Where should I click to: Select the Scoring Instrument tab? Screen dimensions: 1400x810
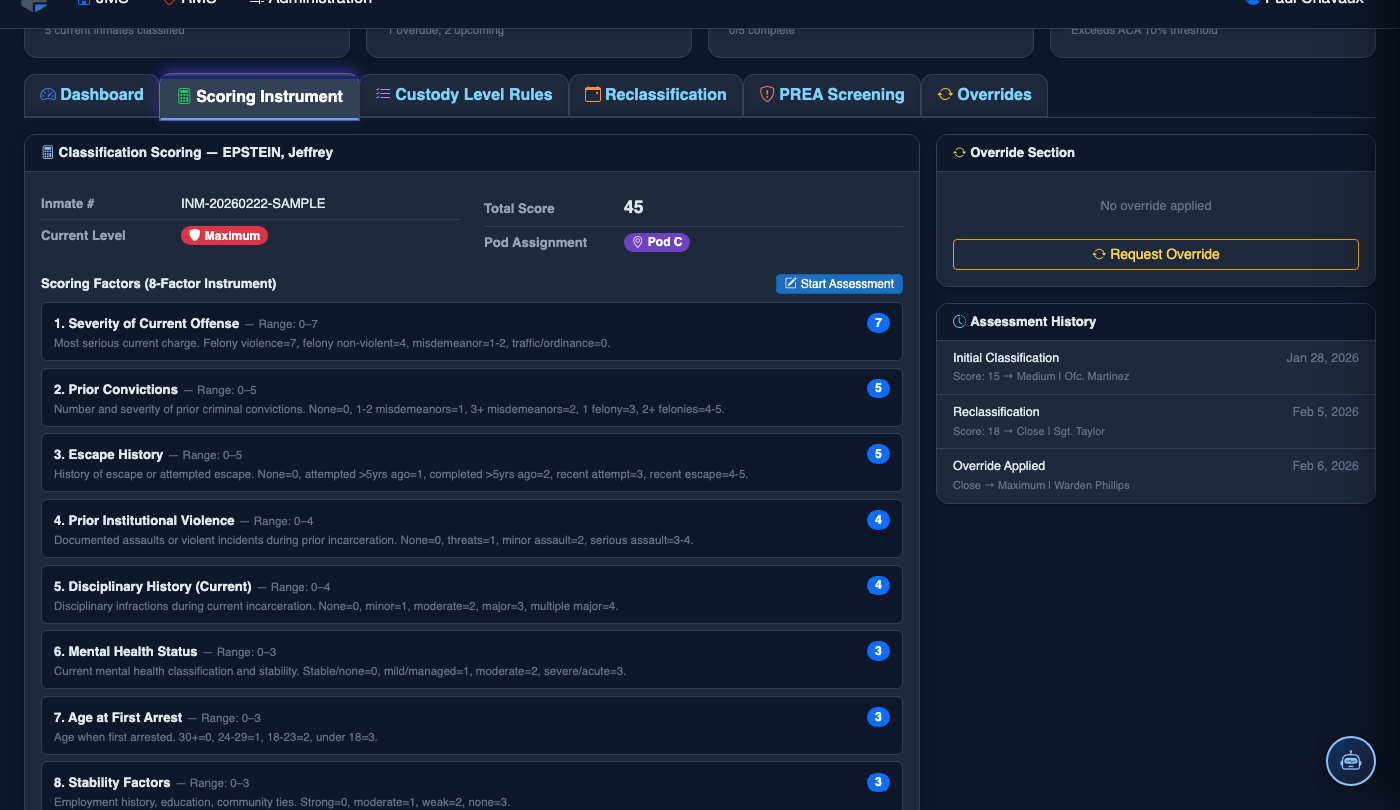tap(260, 97)
